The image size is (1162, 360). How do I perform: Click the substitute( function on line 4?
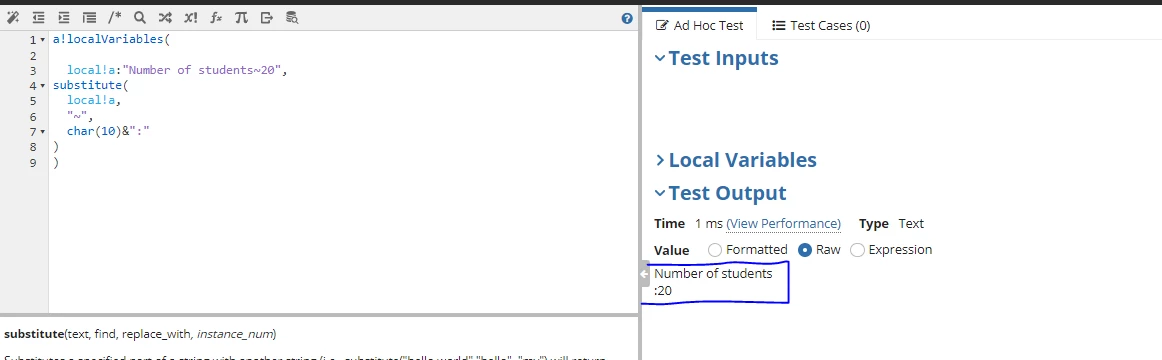click(89, 86)
